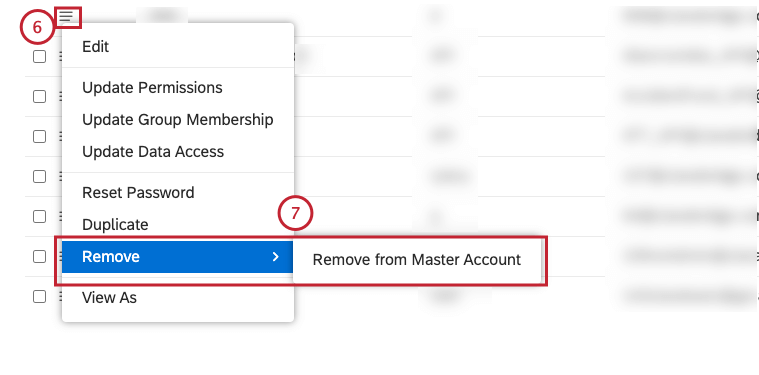Toggle the last row checkbox near View As

tap(39, 297)
